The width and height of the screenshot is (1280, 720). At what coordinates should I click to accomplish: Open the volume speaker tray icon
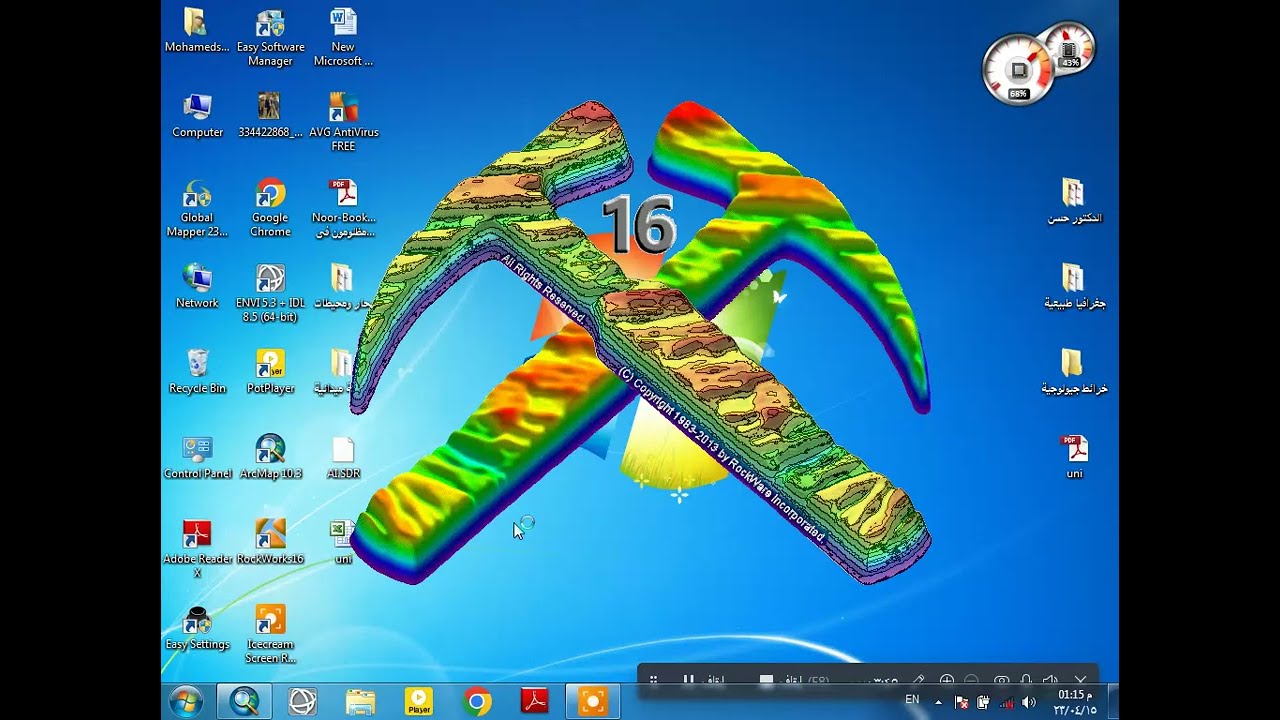tap(1029, 702)
